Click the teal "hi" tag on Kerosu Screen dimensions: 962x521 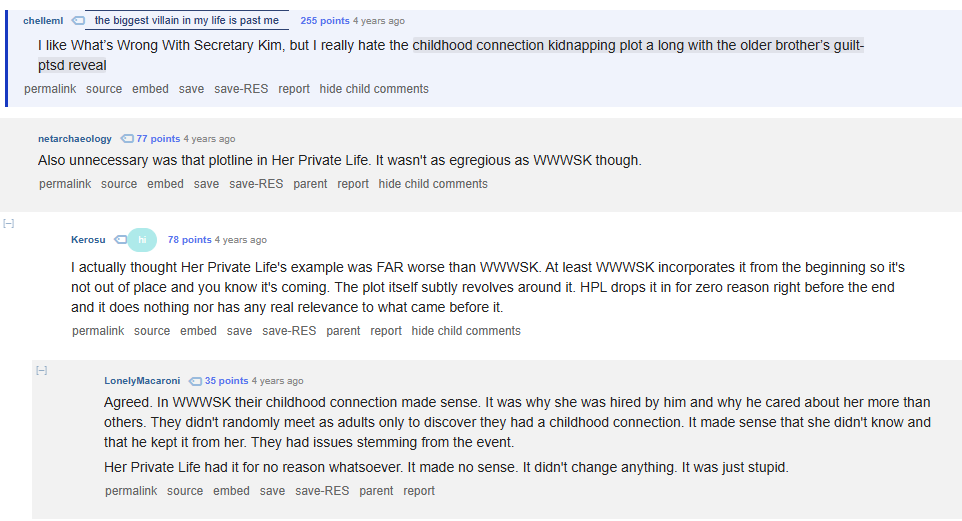point(142,240)
